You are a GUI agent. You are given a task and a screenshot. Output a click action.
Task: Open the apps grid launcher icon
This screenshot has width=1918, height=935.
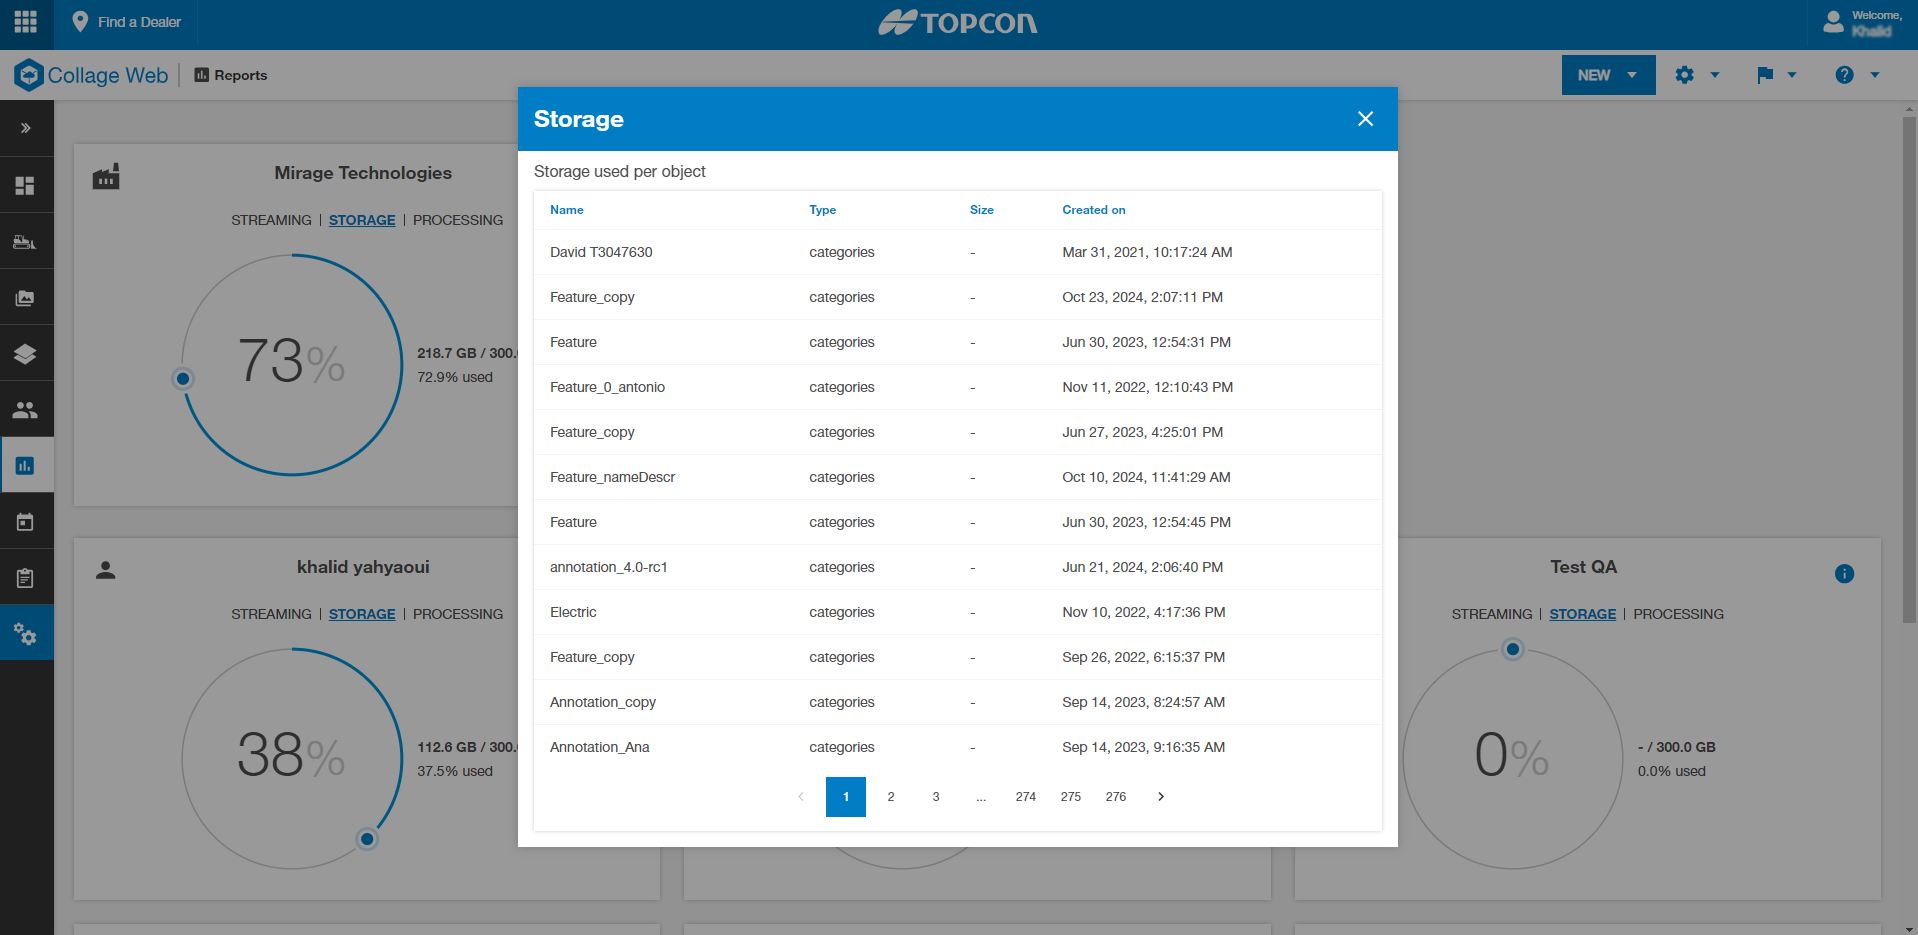point(26,22)
